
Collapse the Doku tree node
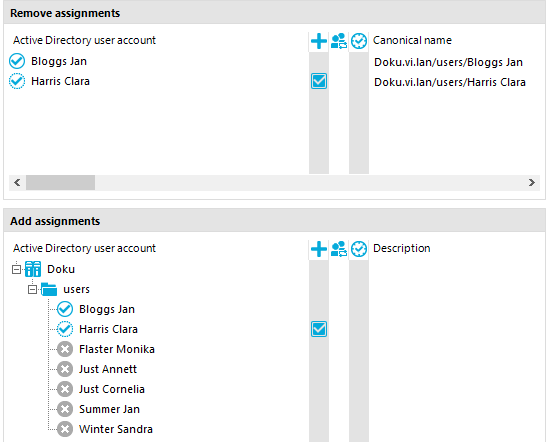(x=16, y=269)
